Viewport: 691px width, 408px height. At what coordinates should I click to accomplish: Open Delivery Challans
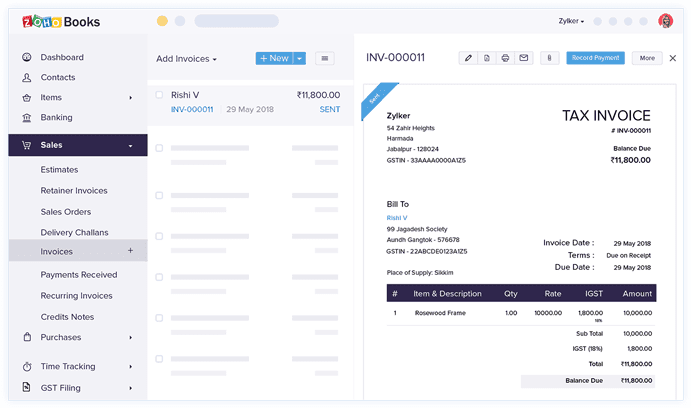pyautogui.click(x=74, y=233)
